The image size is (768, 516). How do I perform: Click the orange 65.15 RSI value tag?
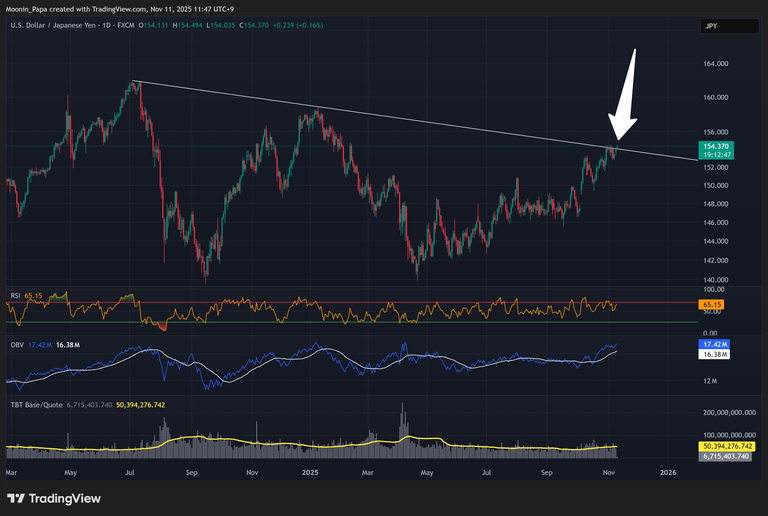[713, 302]
